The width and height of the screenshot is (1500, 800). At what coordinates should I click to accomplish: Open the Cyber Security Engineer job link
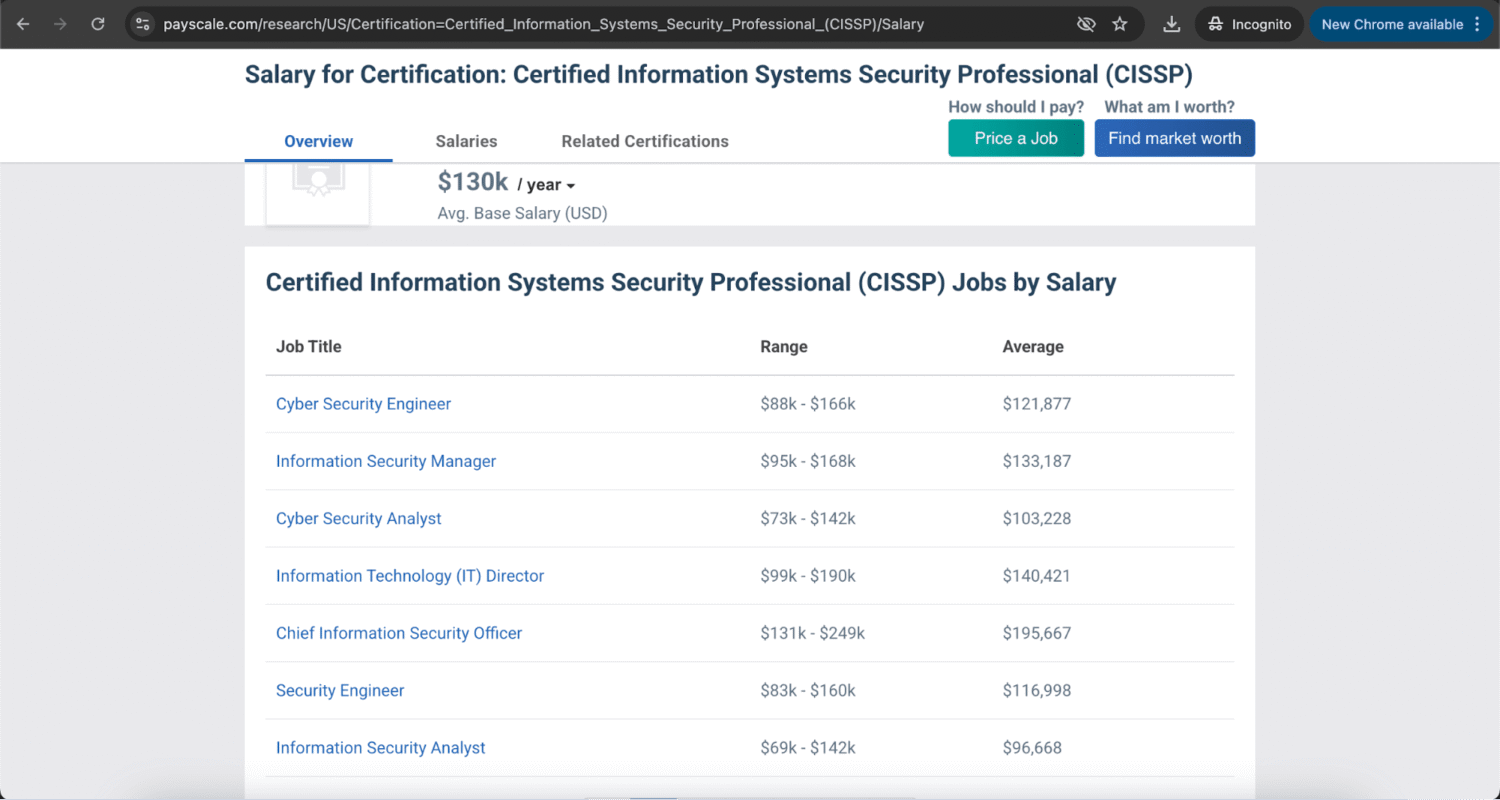363,403
